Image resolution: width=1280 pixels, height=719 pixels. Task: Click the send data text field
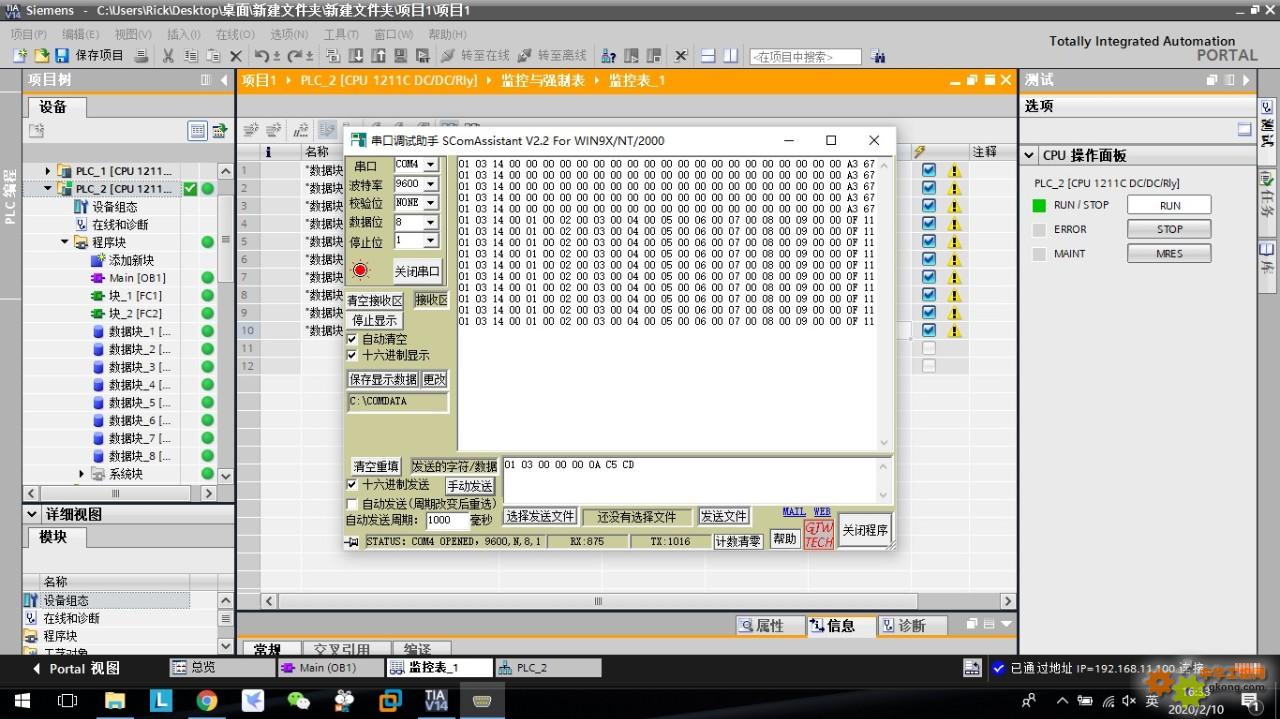click(x=690, y=479)
